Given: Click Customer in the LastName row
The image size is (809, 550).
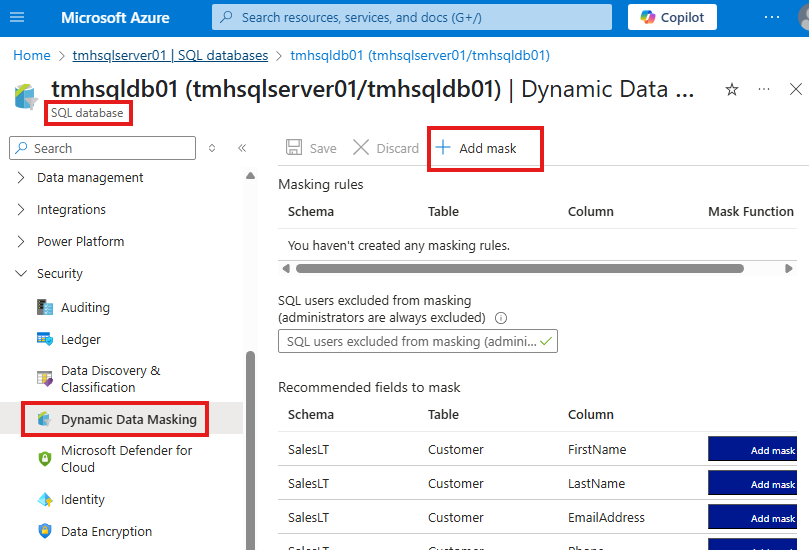Looking at the screenshot, I should tap(456, 483).
